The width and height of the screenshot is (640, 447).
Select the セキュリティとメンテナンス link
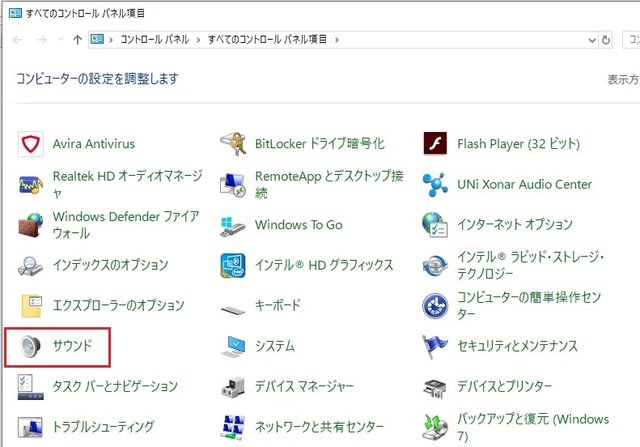click(518, 346)
